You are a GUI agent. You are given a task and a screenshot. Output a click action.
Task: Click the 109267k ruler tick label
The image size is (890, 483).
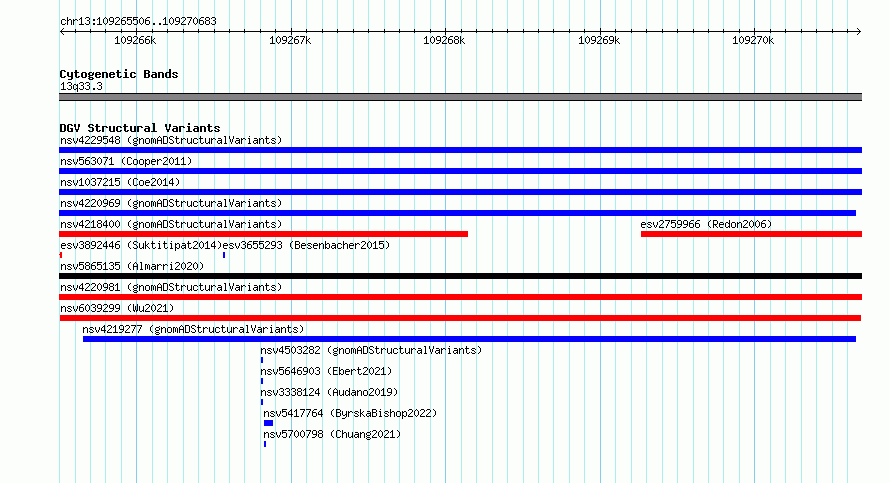pos(290,40)
